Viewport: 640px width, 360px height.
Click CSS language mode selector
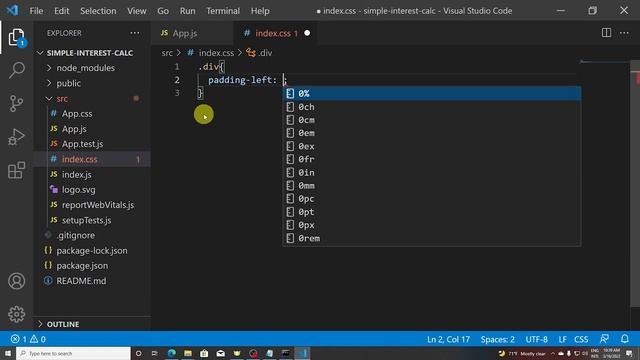[581, 339]
